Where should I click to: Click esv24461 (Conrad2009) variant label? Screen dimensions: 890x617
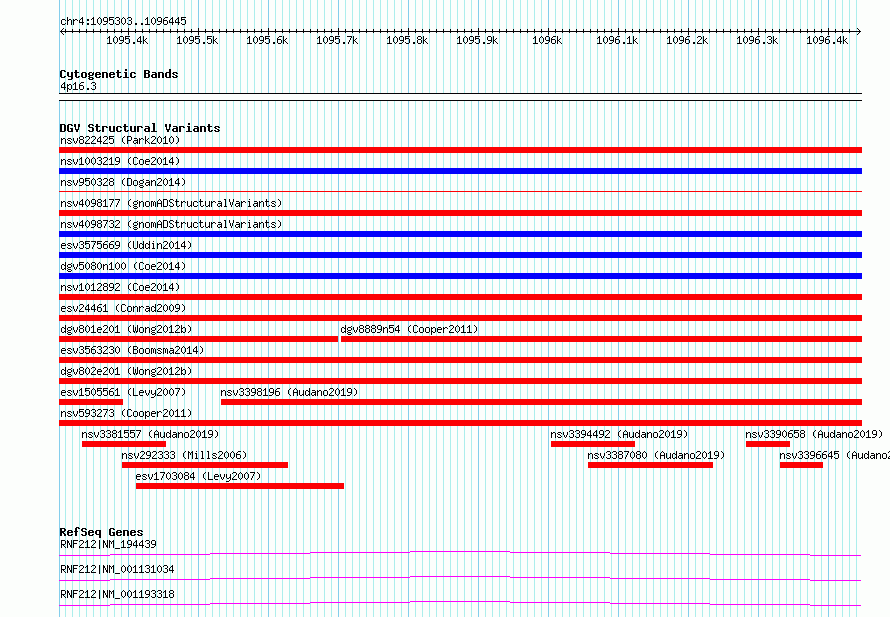pos(123,308)
